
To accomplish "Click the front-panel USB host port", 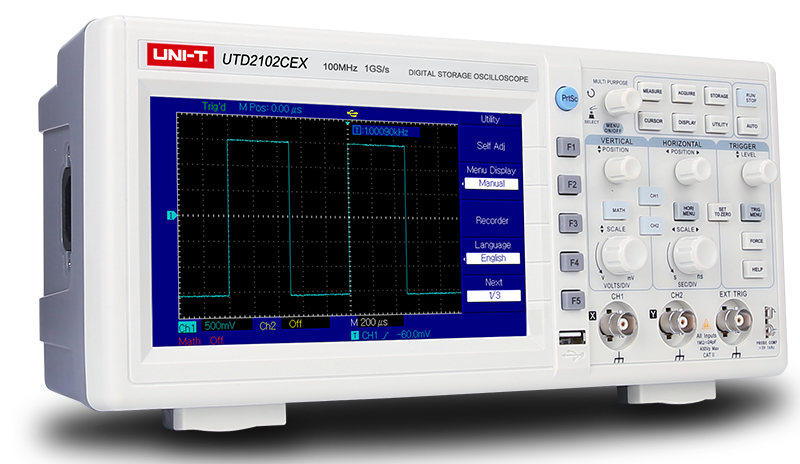I will coord(572,337).
